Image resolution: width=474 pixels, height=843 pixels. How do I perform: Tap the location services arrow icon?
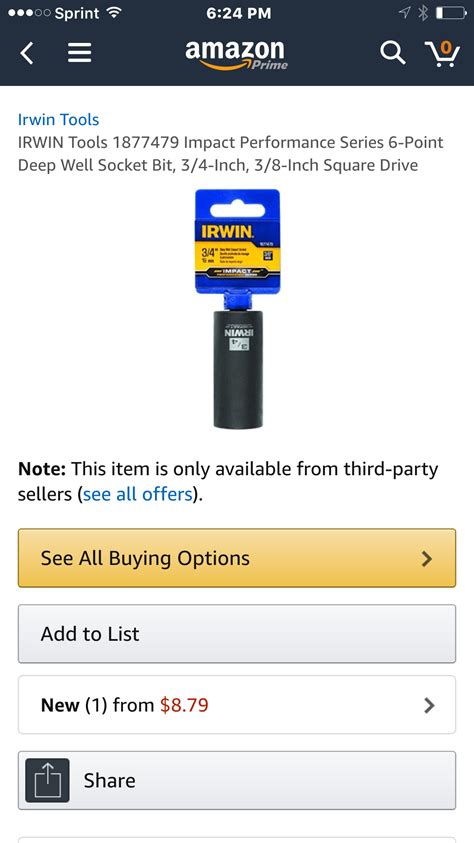click(405, 13)
